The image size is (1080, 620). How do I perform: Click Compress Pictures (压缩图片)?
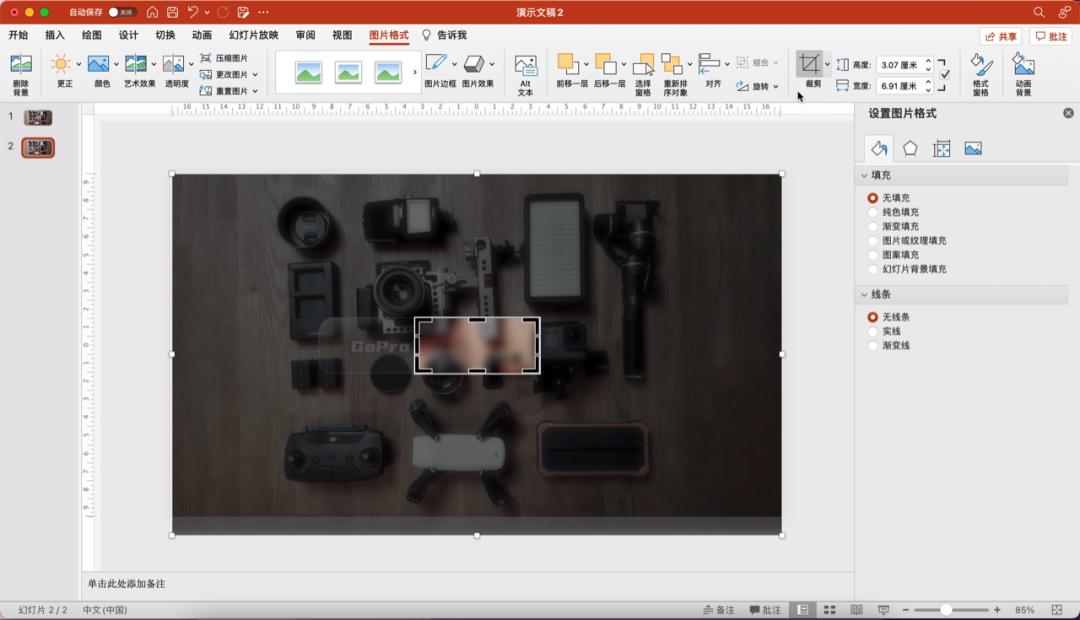[x=224, y=58]
